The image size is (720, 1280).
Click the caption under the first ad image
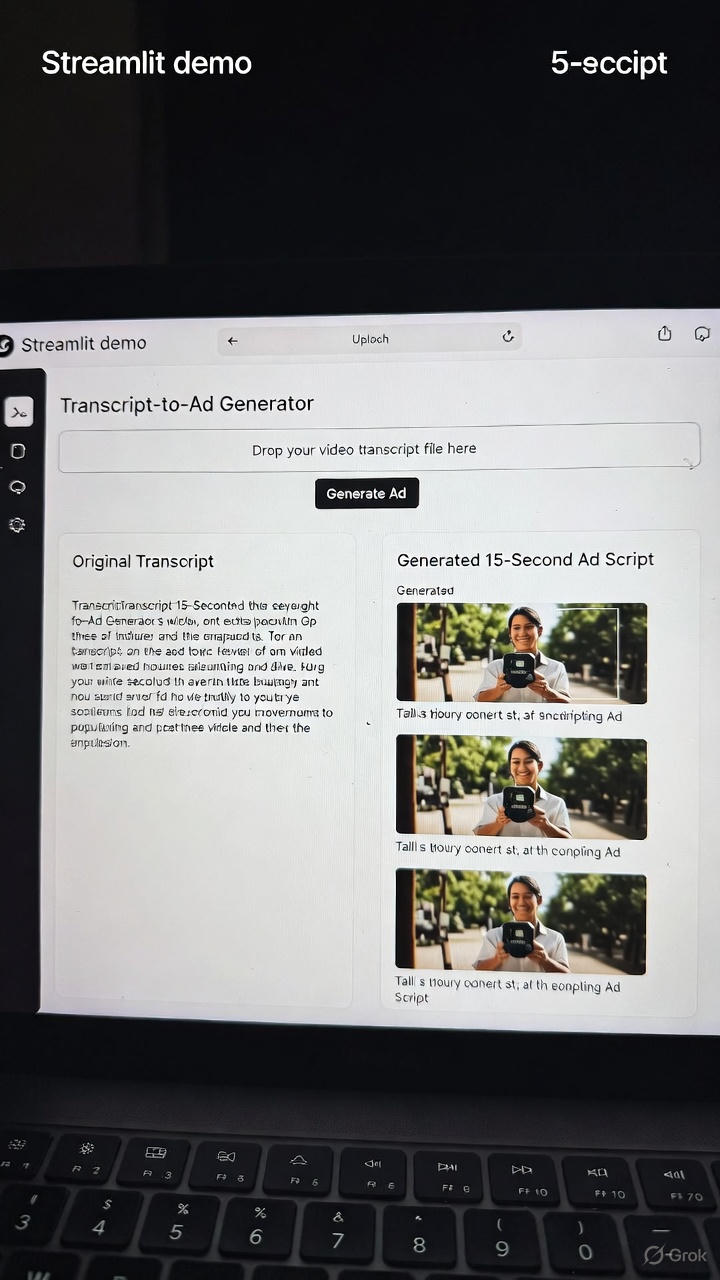click(x=509, y=715)
